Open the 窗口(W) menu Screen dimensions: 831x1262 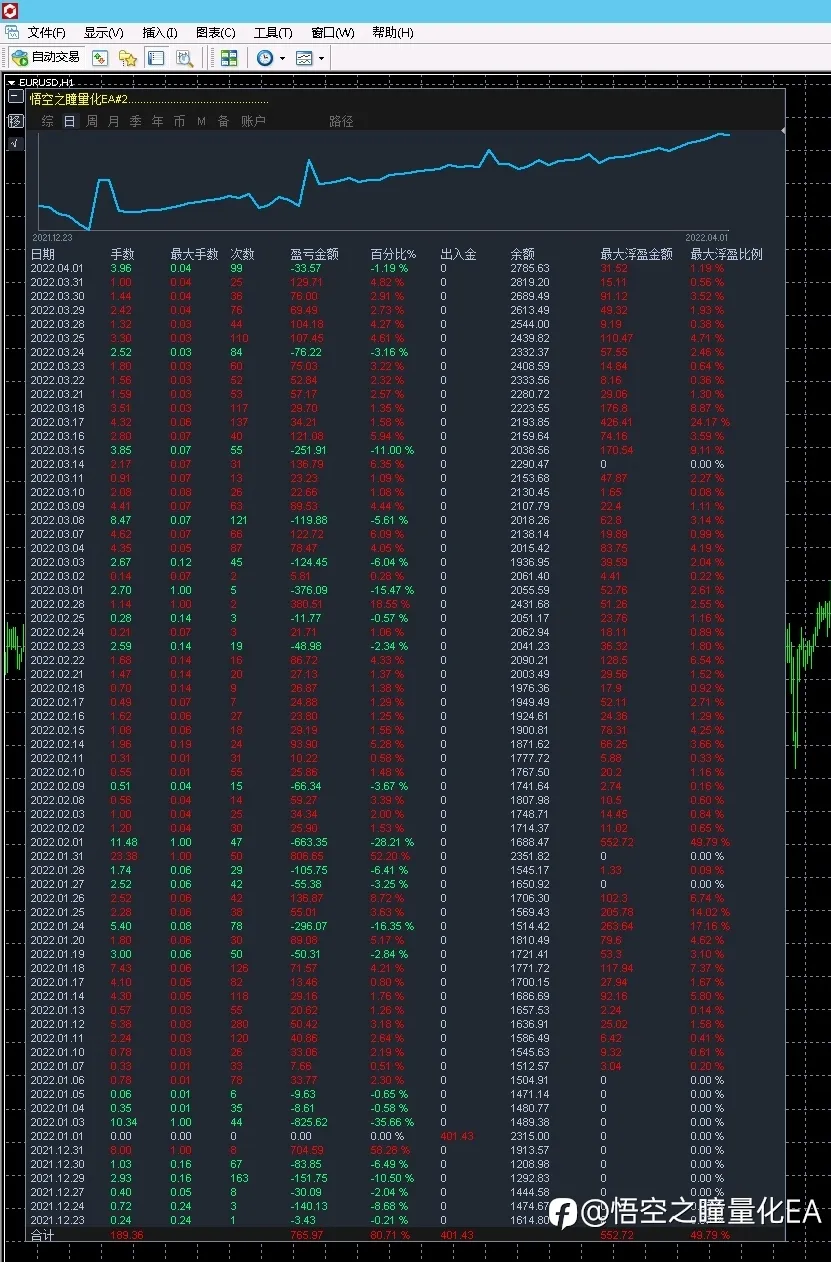pos(333,33)
